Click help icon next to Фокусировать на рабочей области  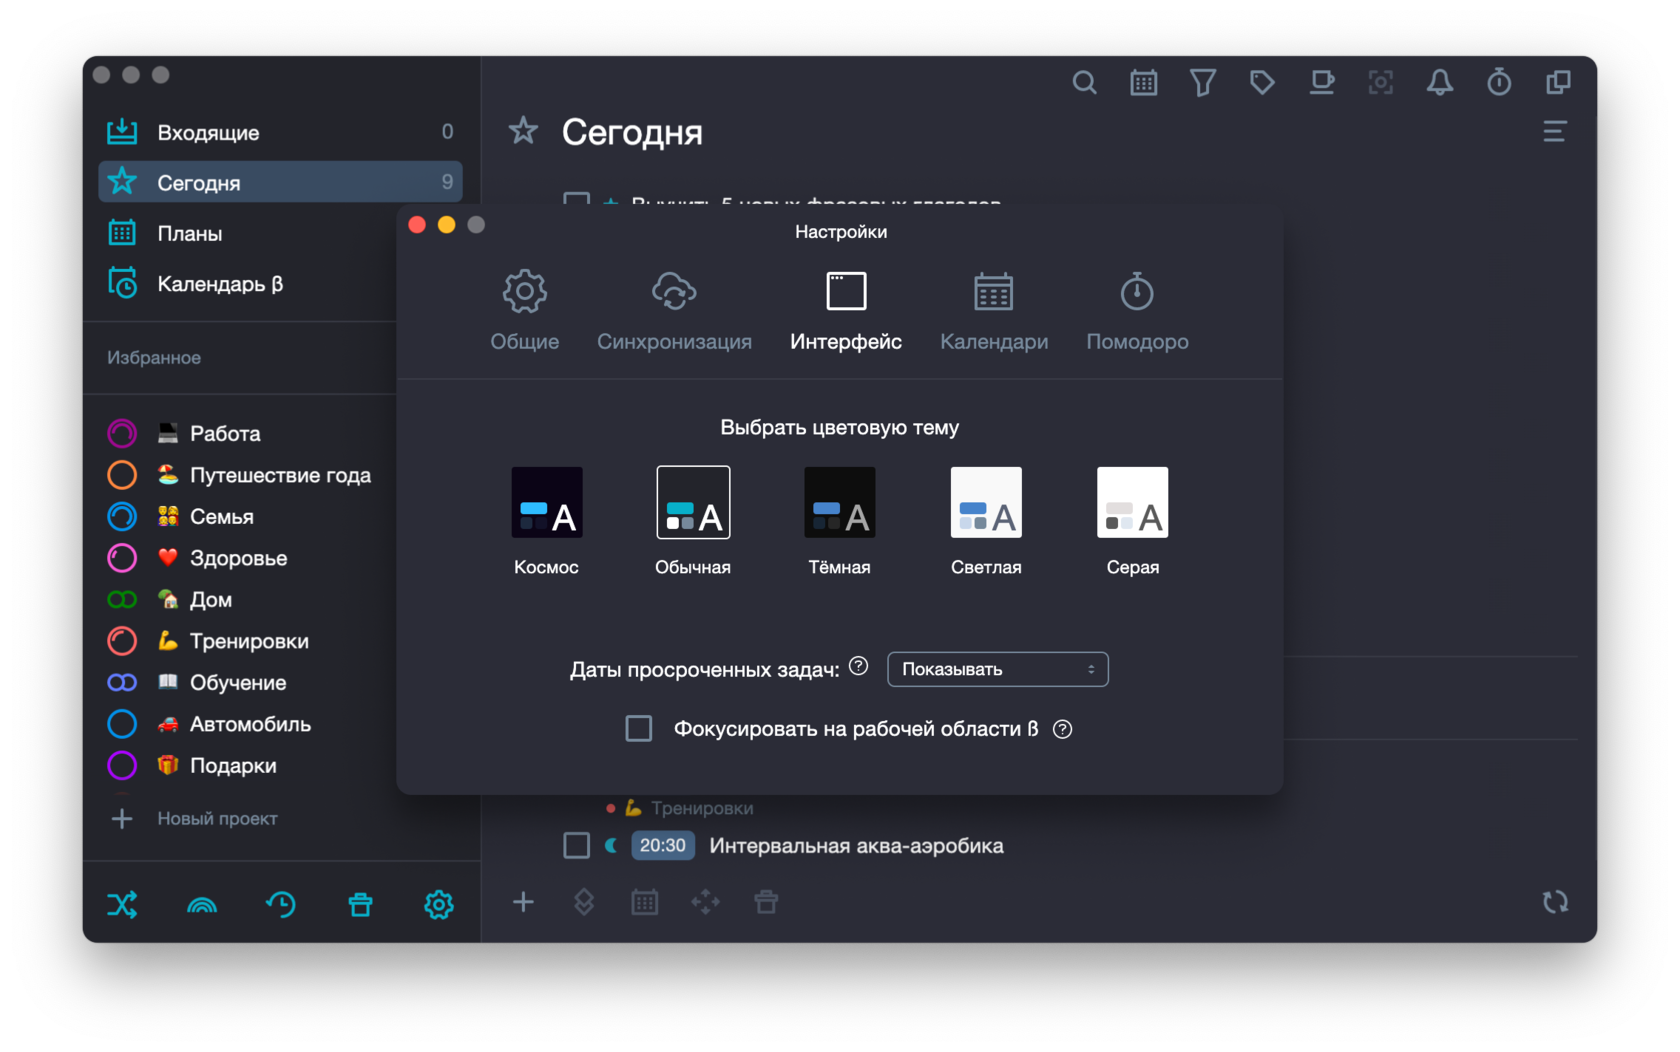(1063, 729)
